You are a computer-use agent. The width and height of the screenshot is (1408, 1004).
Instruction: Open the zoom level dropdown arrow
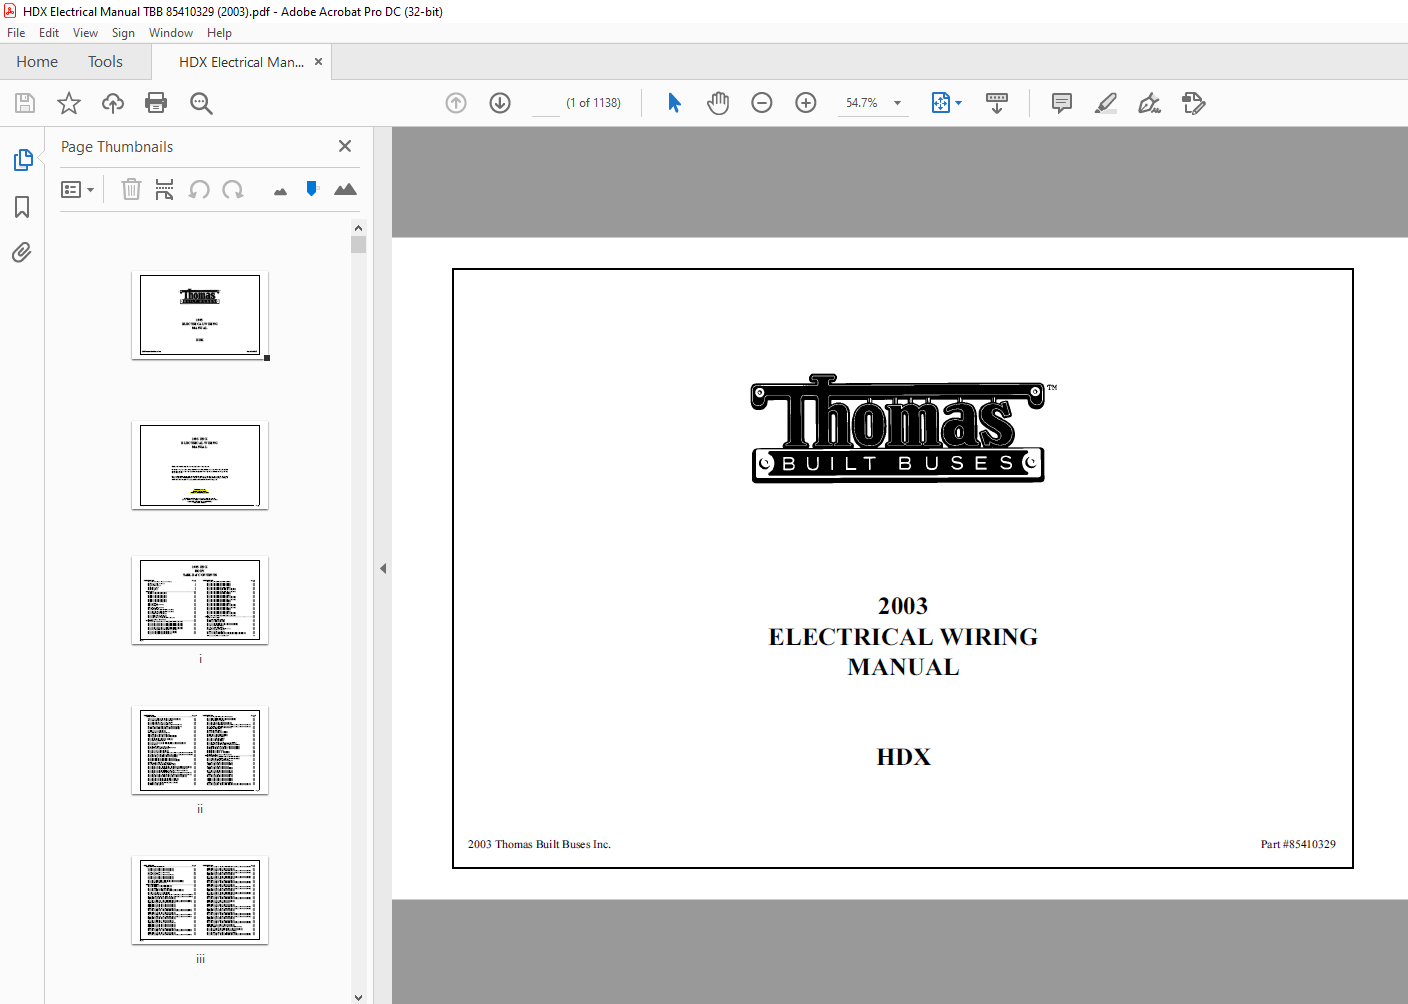[x=897, y=103]
